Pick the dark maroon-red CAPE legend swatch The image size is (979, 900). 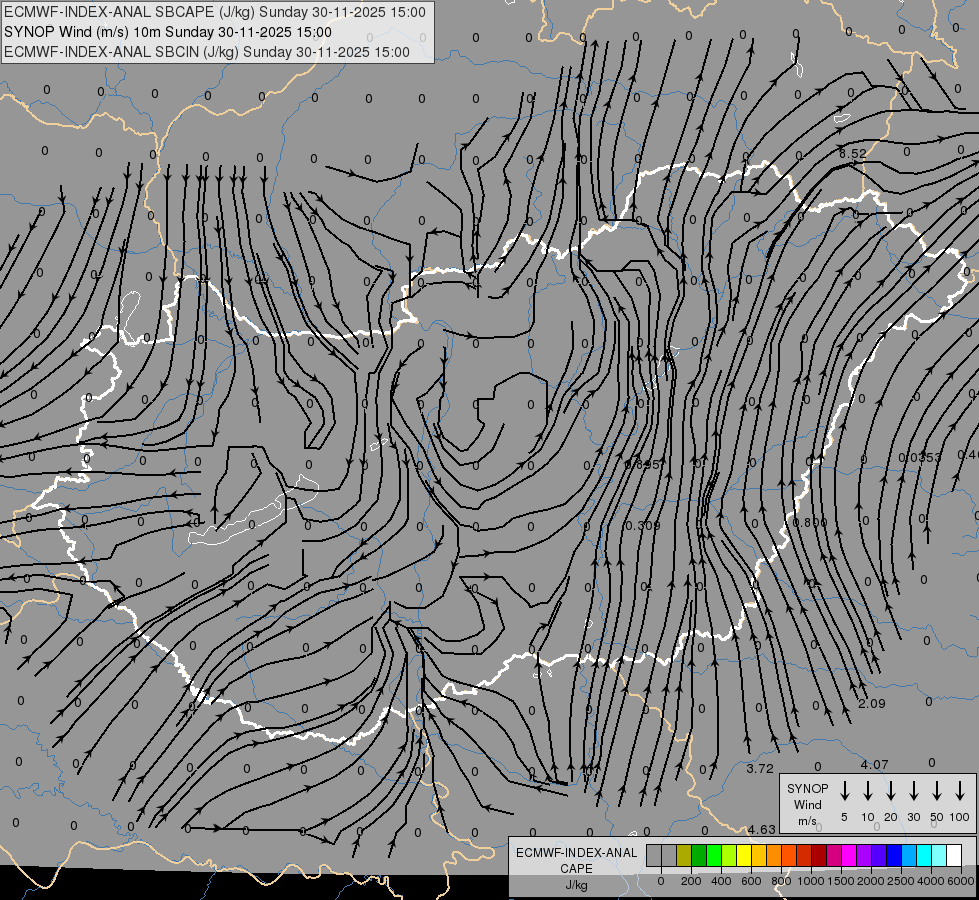(x=819, y=855)
